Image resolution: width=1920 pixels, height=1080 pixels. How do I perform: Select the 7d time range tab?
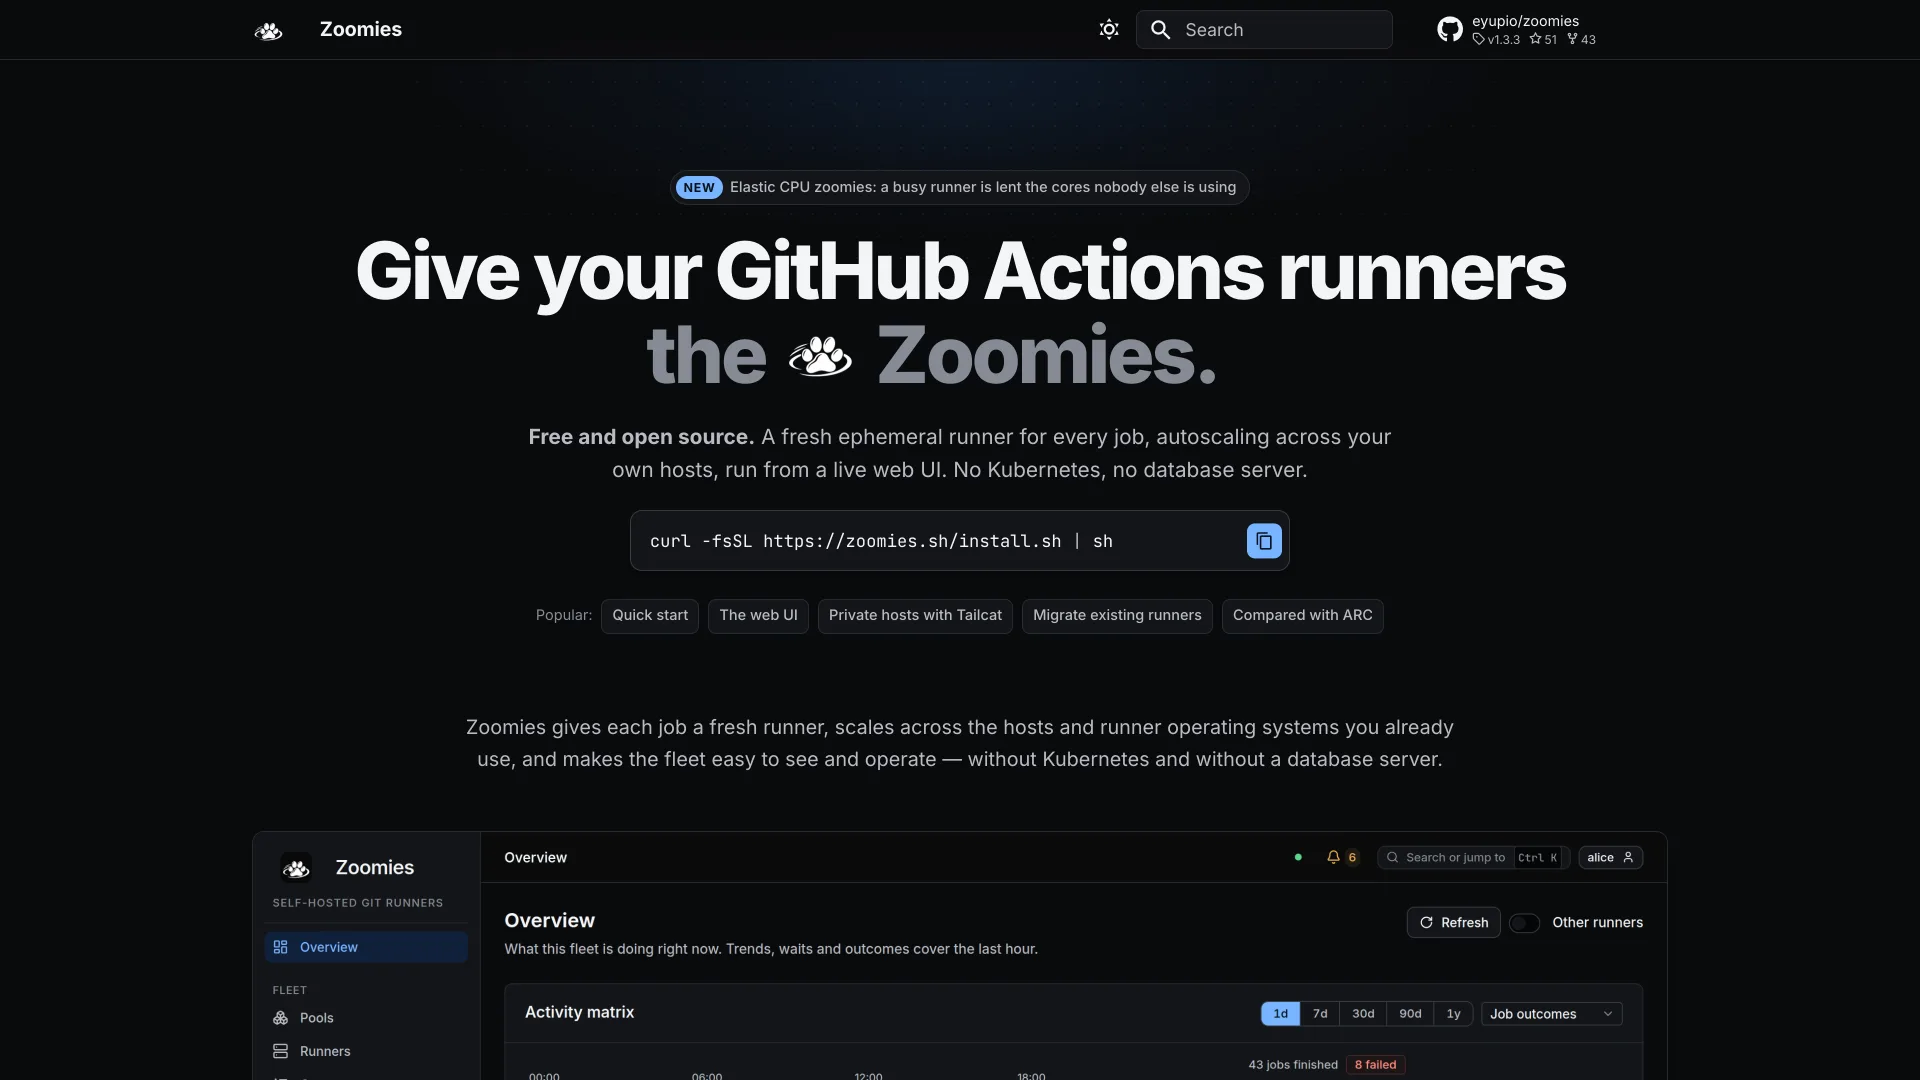click(x=1320, y=1014)
